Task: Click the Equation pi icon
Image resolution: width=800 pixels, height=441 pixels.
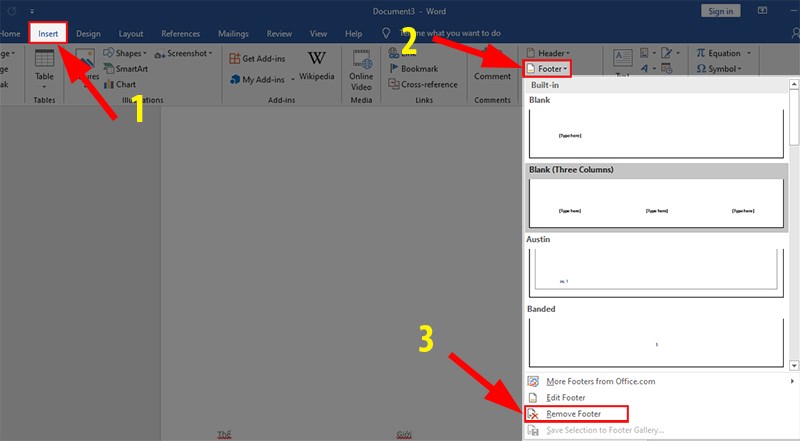Action: [701, 53]
